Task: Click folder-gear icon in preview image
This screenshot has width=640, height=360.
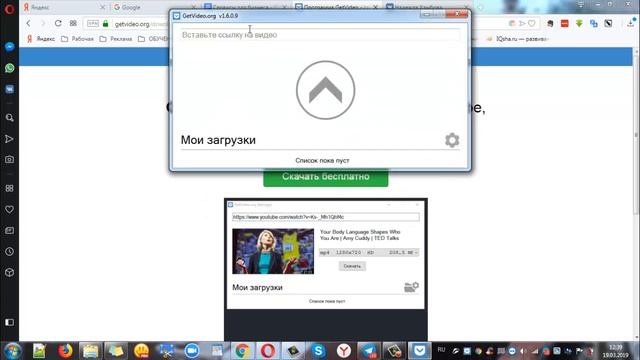Action: 411,287
